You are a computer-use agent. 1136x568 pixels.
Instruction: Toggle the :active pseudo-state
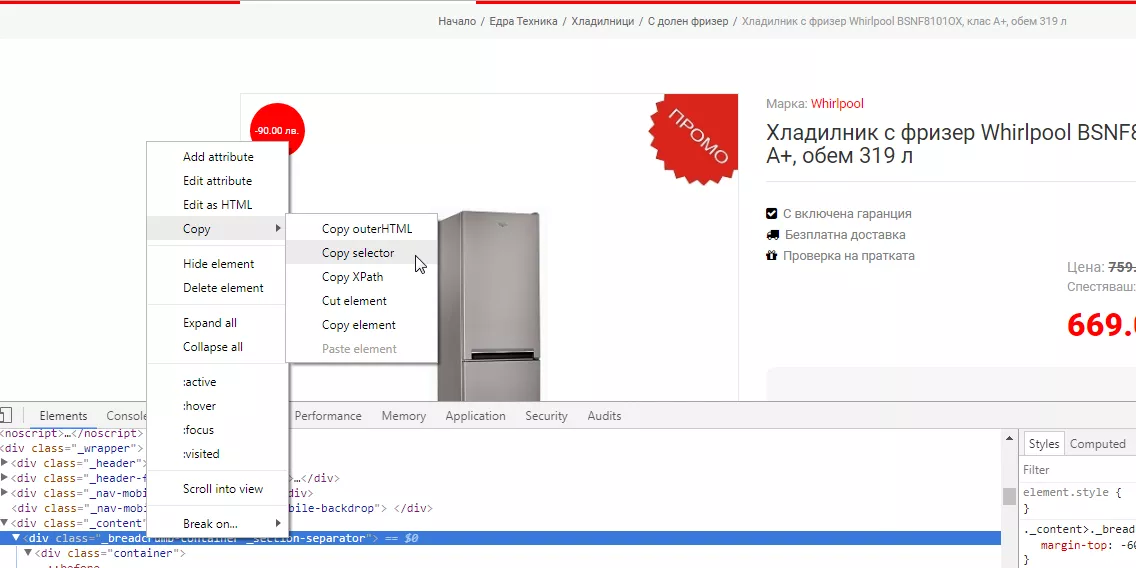pos(217,382)
